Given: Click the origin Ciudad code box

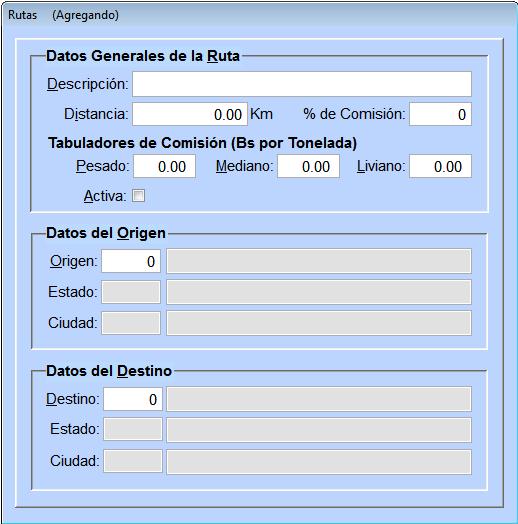Looking at the screenshot, I should (131, 323).
